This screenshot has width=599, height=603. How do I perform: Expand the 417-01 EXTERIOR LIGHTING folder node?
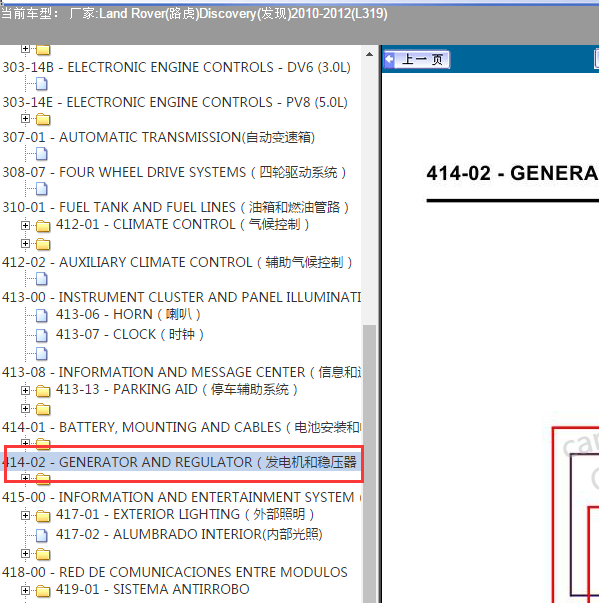coord(25,515)
